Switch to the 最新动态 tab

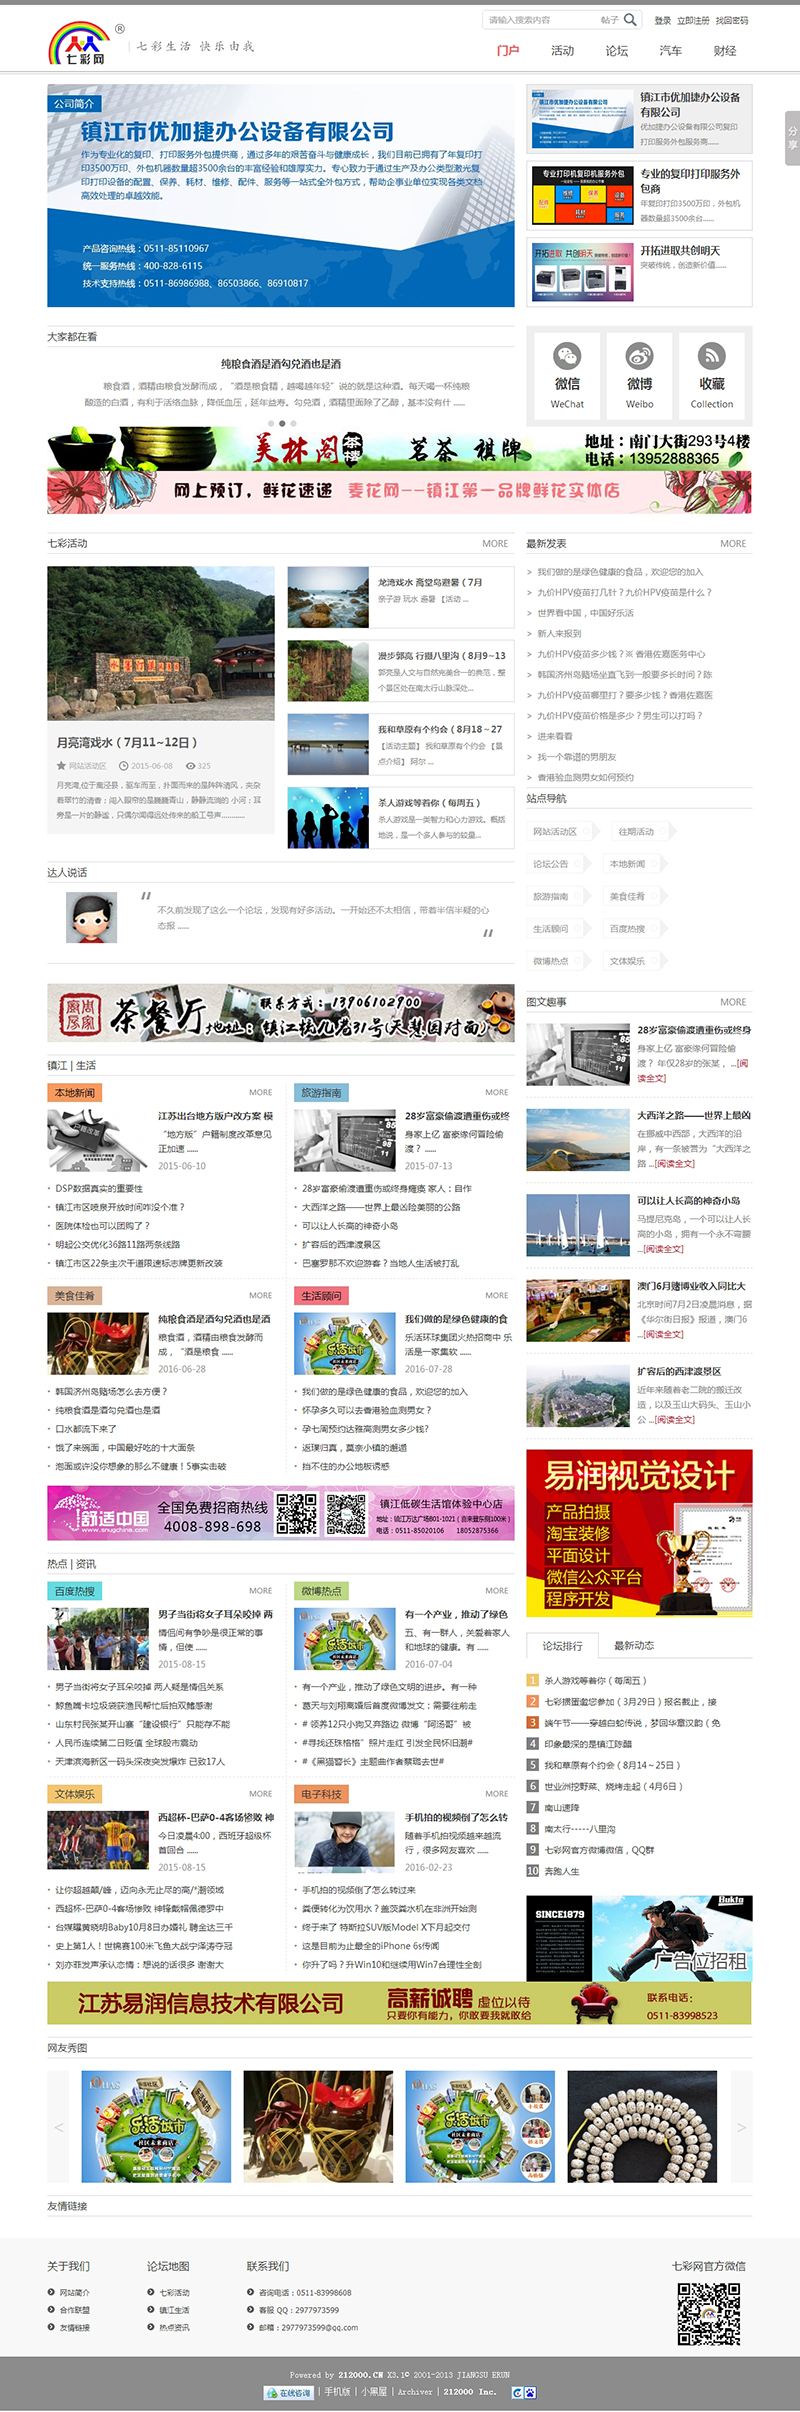[634, 1645]
